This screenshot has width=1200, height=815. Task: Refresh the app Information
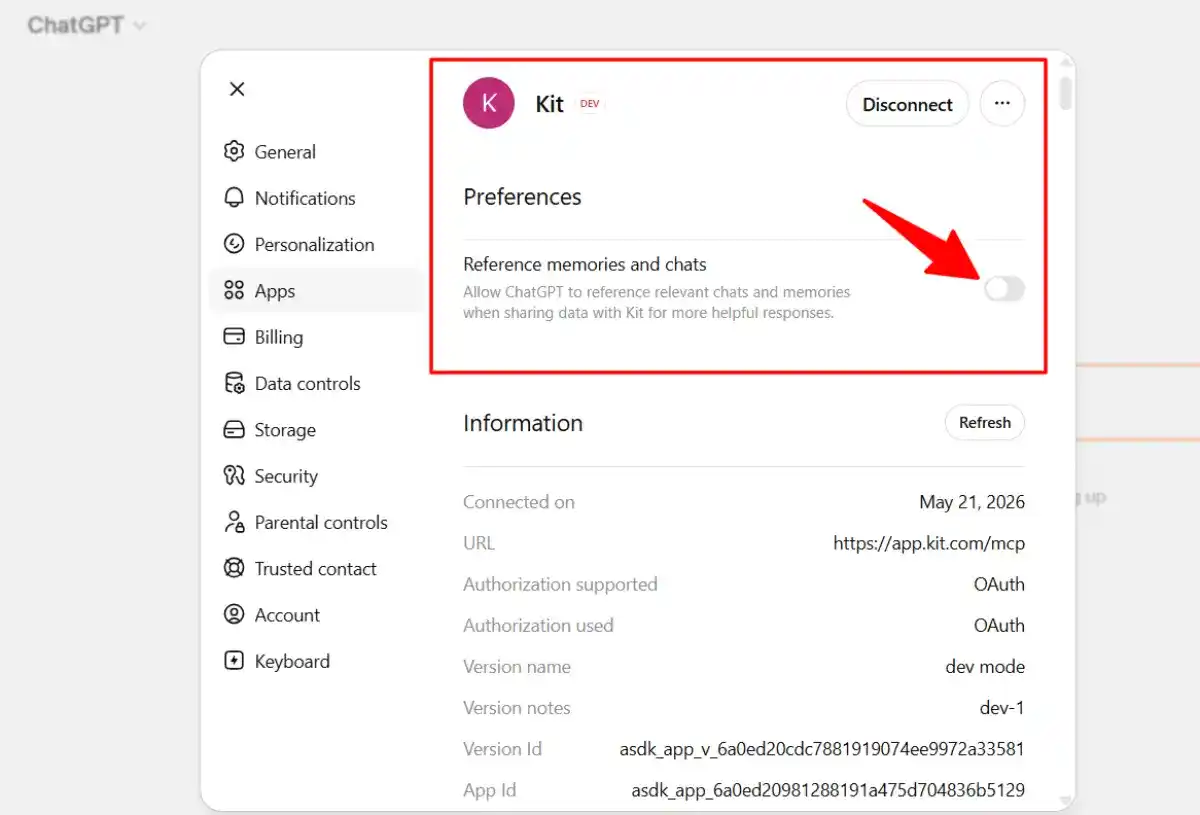985,422
